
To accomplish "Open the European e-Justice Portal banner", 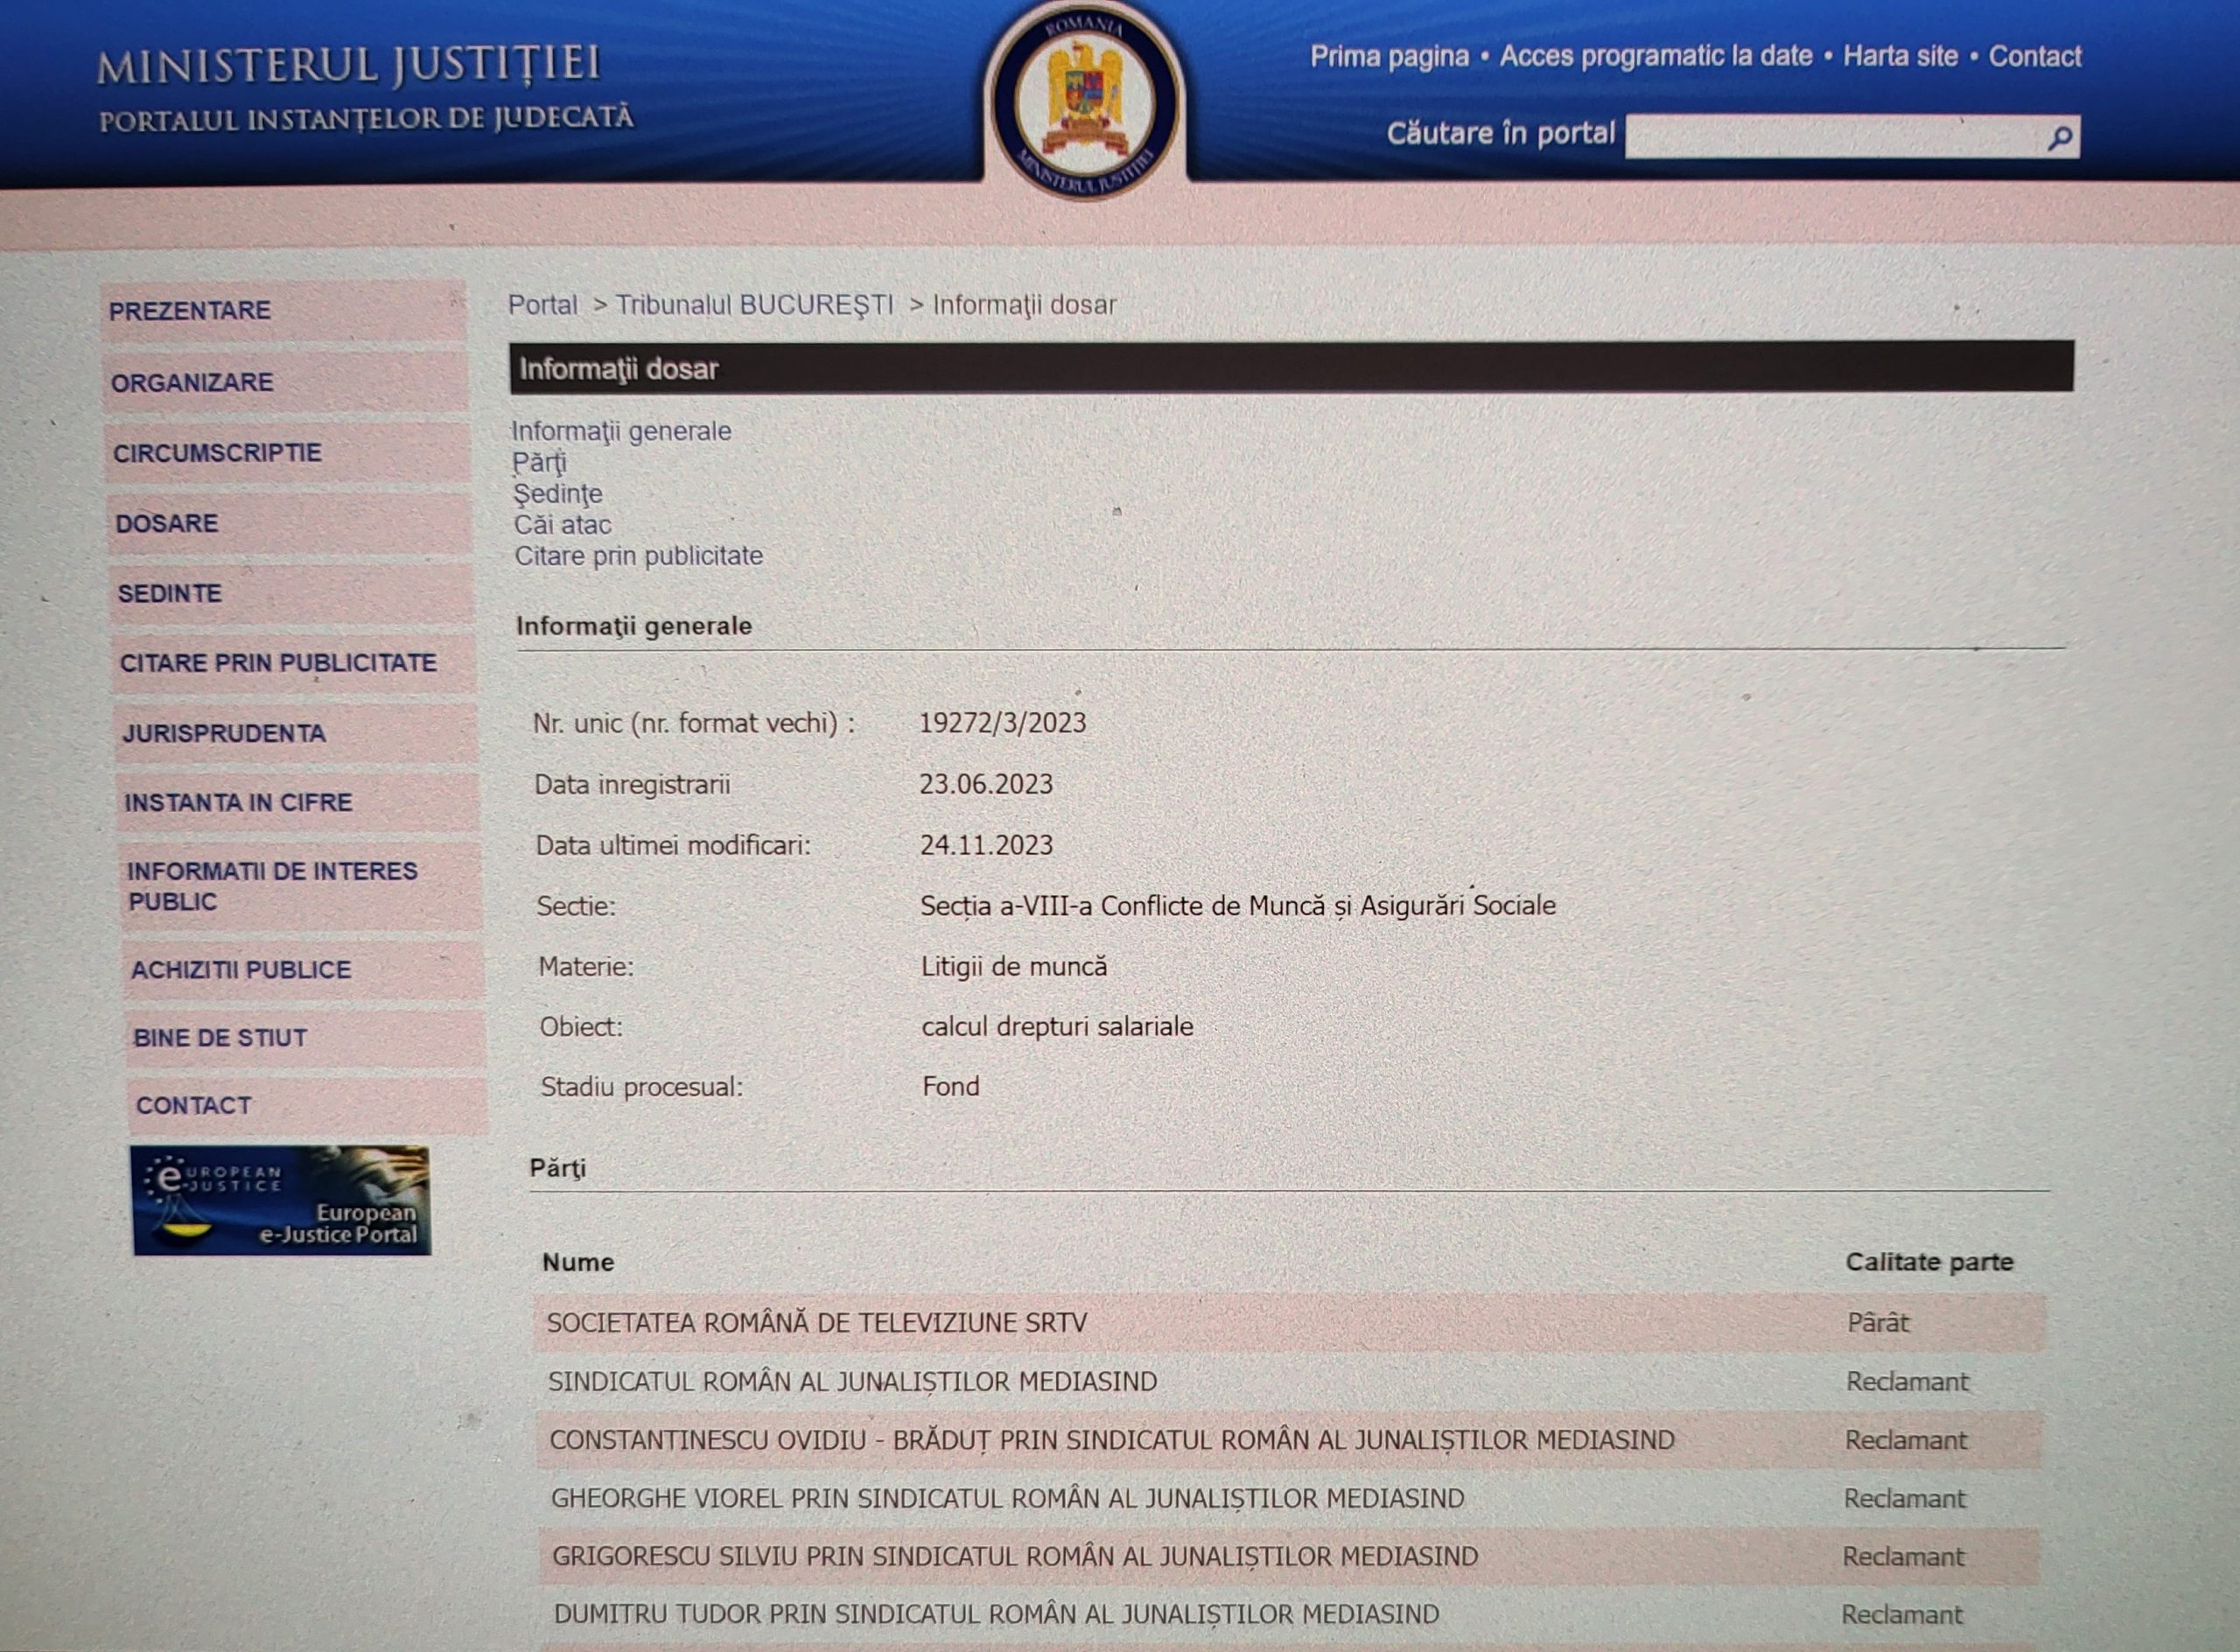I will tap(281, 1200).
